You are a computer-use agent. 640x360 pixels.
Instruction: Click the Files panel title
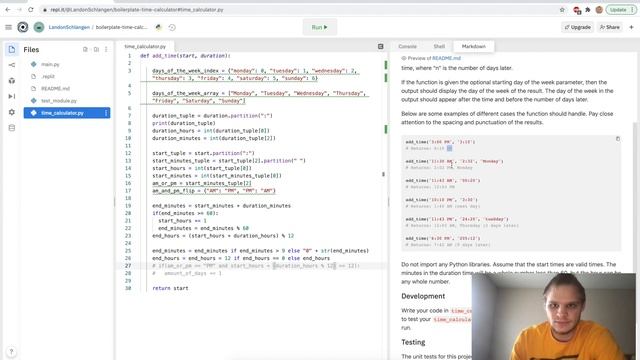coord(31,50)
